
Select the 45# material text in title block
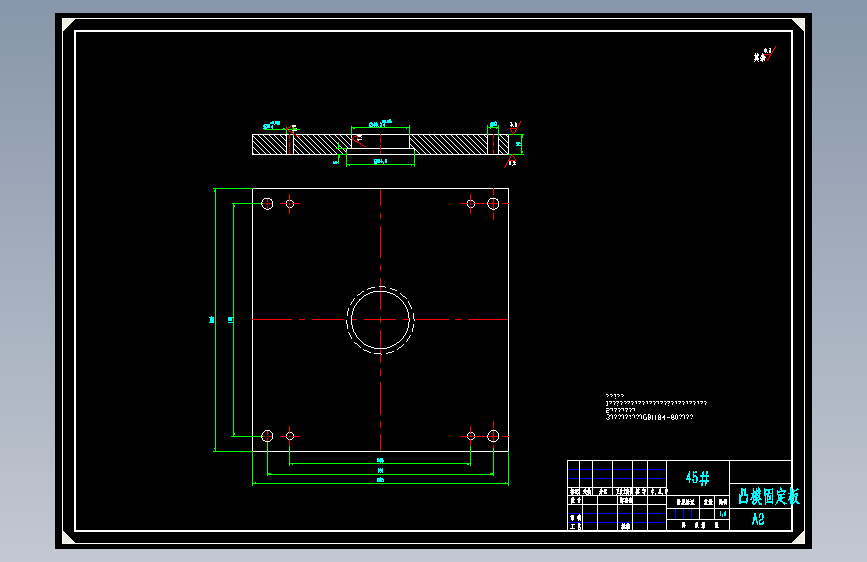697,477
